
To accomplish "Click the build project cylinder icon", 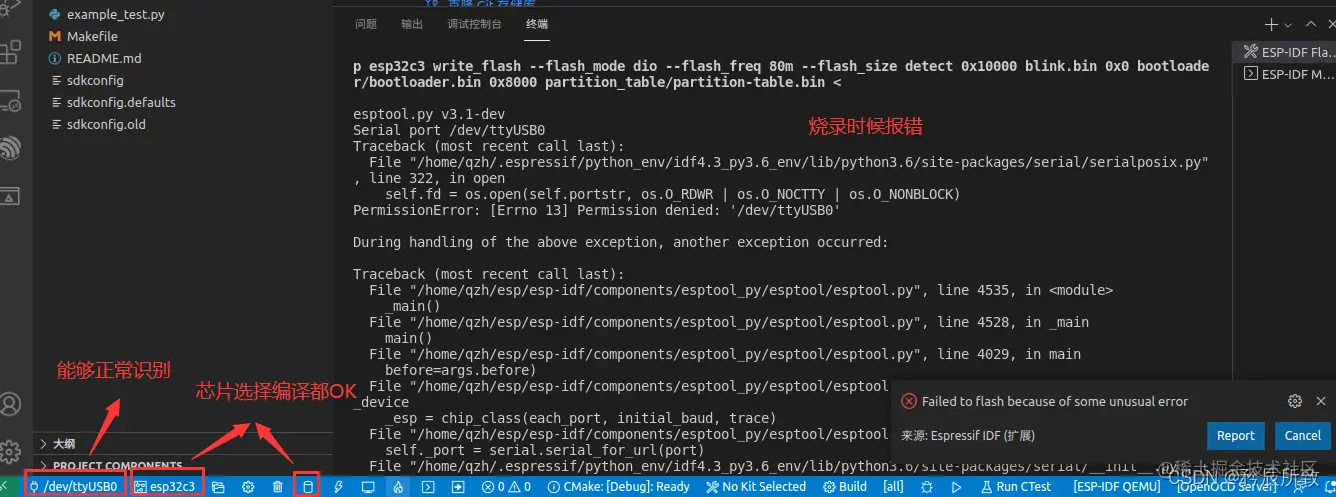I will pos(308,487).
